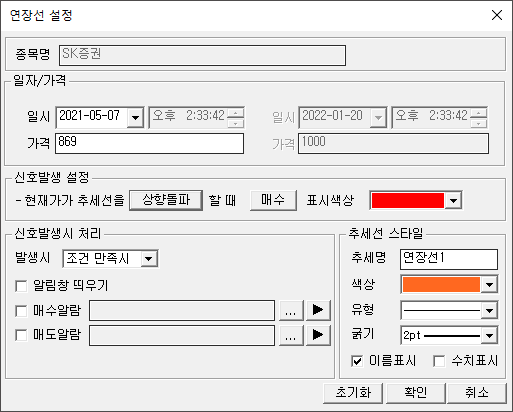Open the 유형 line type dropdown
This screenshot has width=513, height=412.
489,311
